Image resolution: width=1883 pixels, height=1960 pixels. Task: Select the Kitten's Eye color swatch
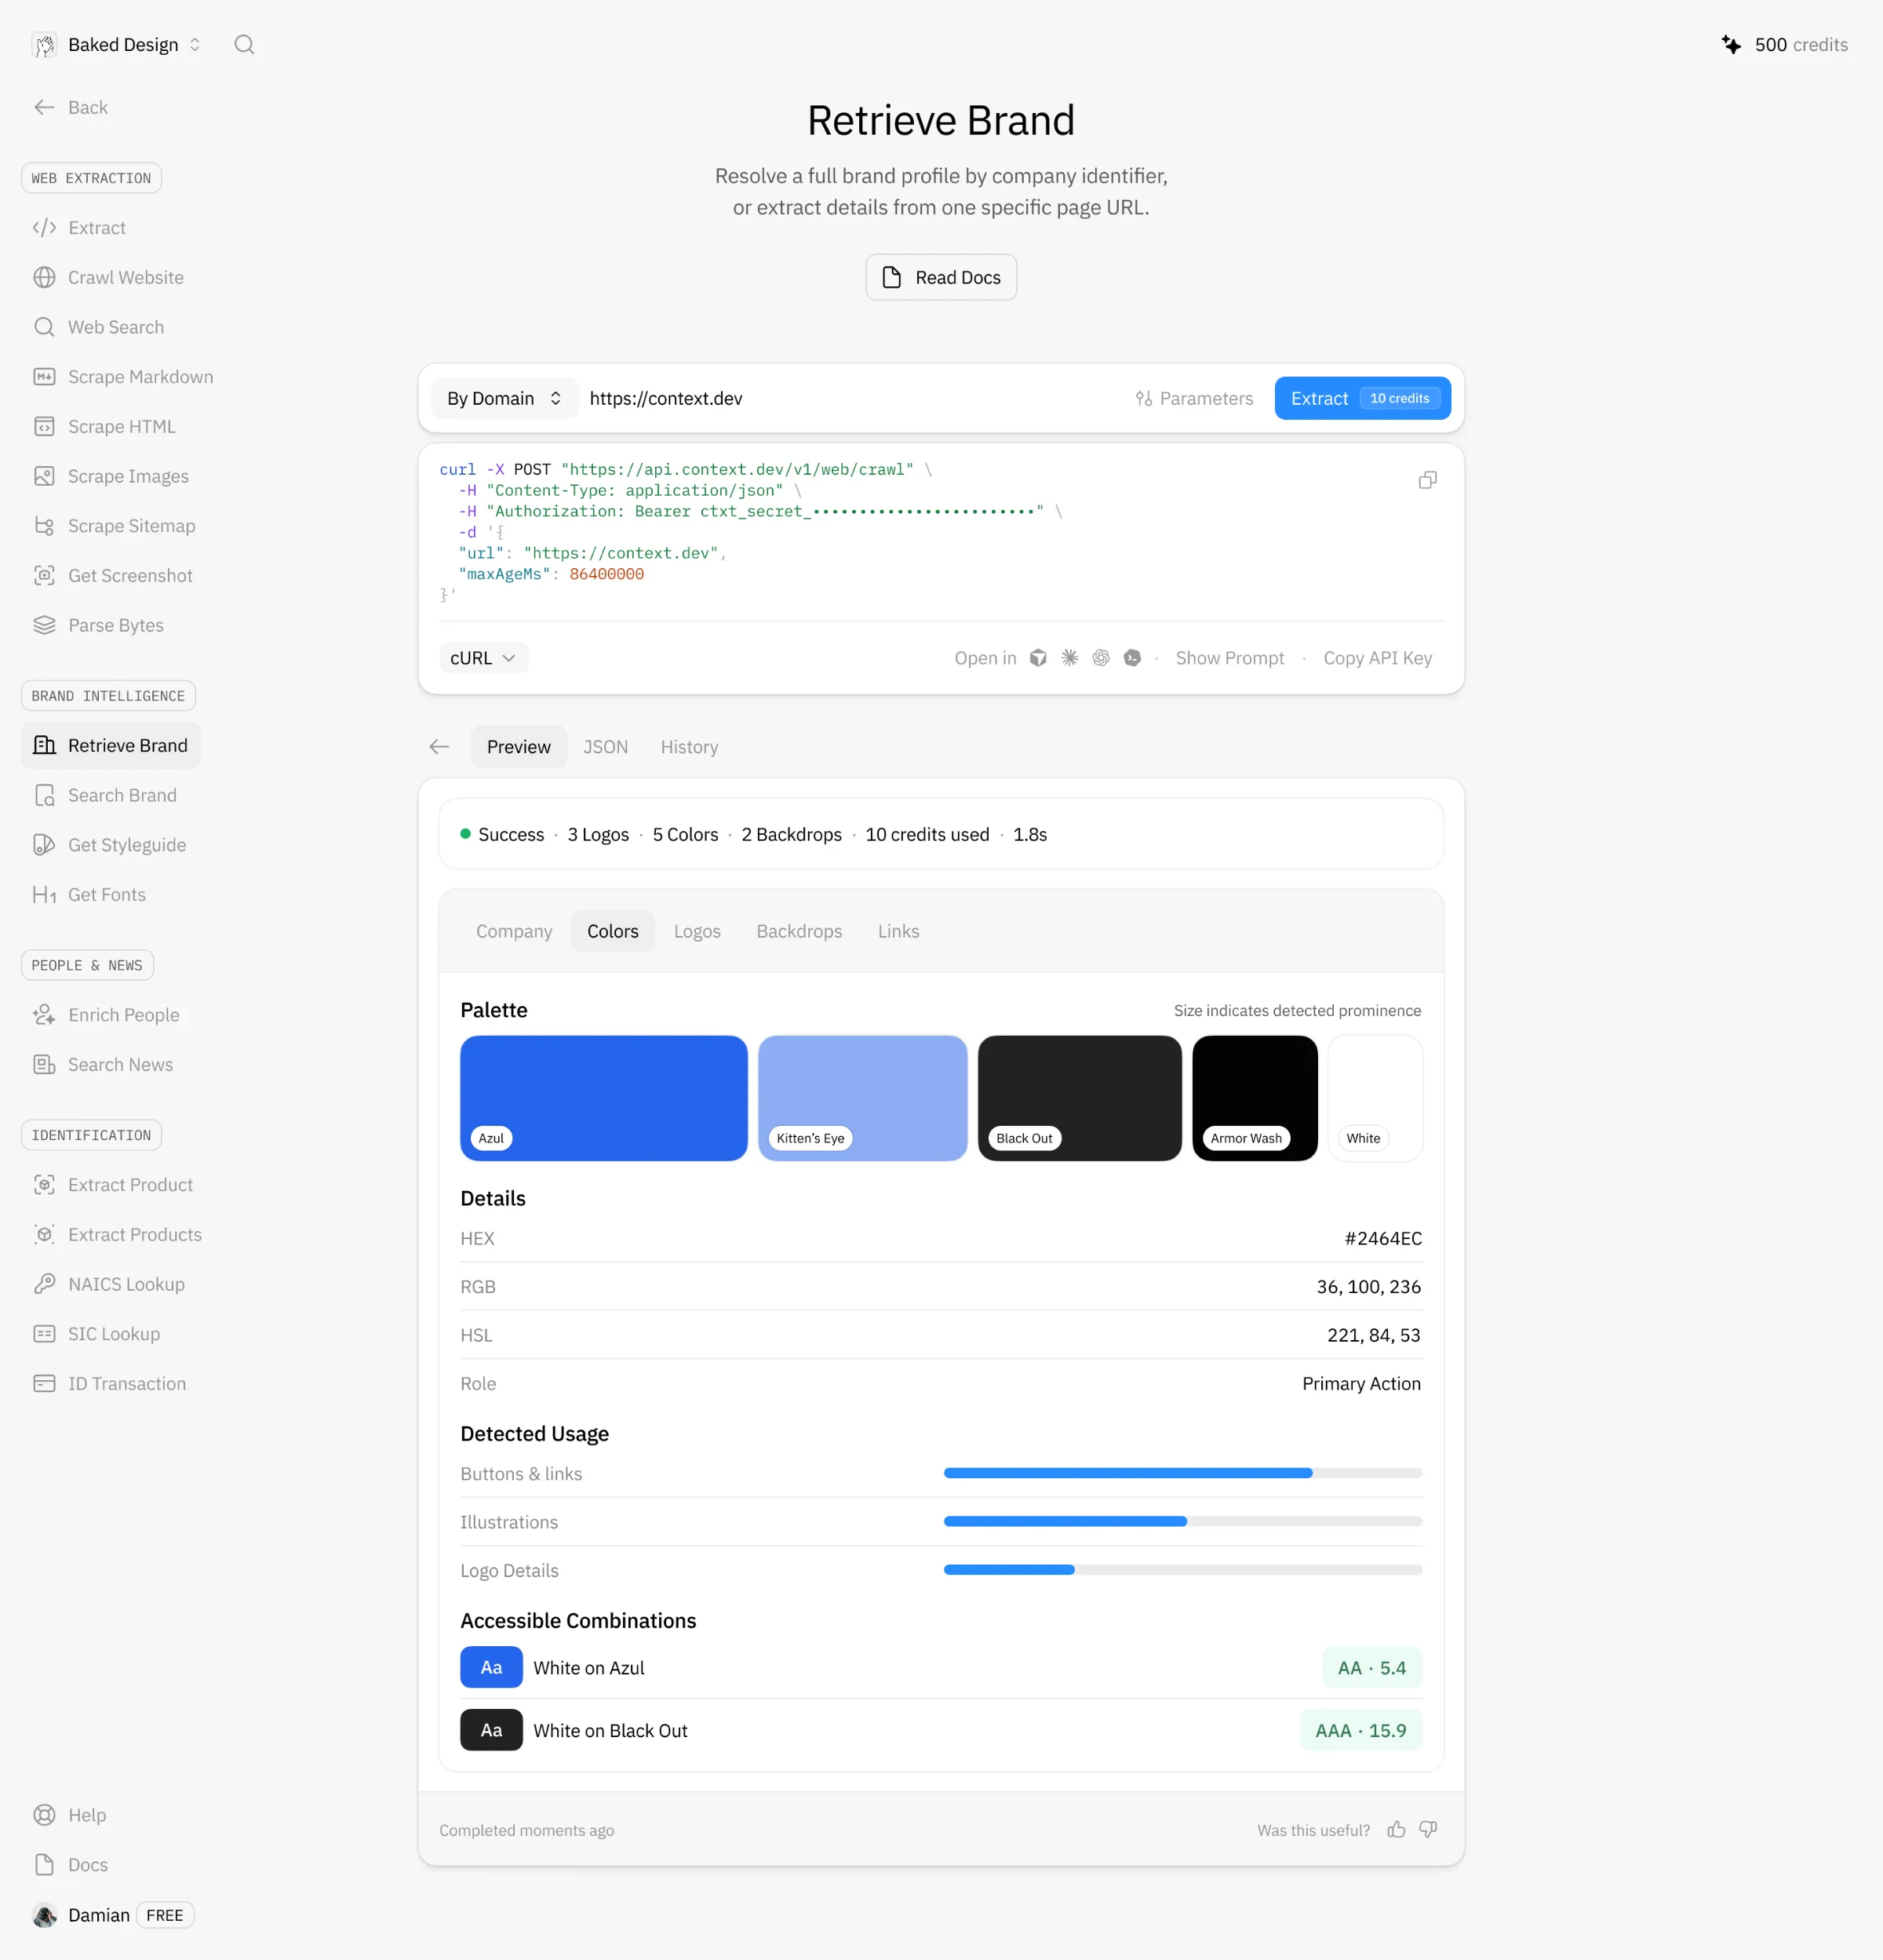[862, 1098]
